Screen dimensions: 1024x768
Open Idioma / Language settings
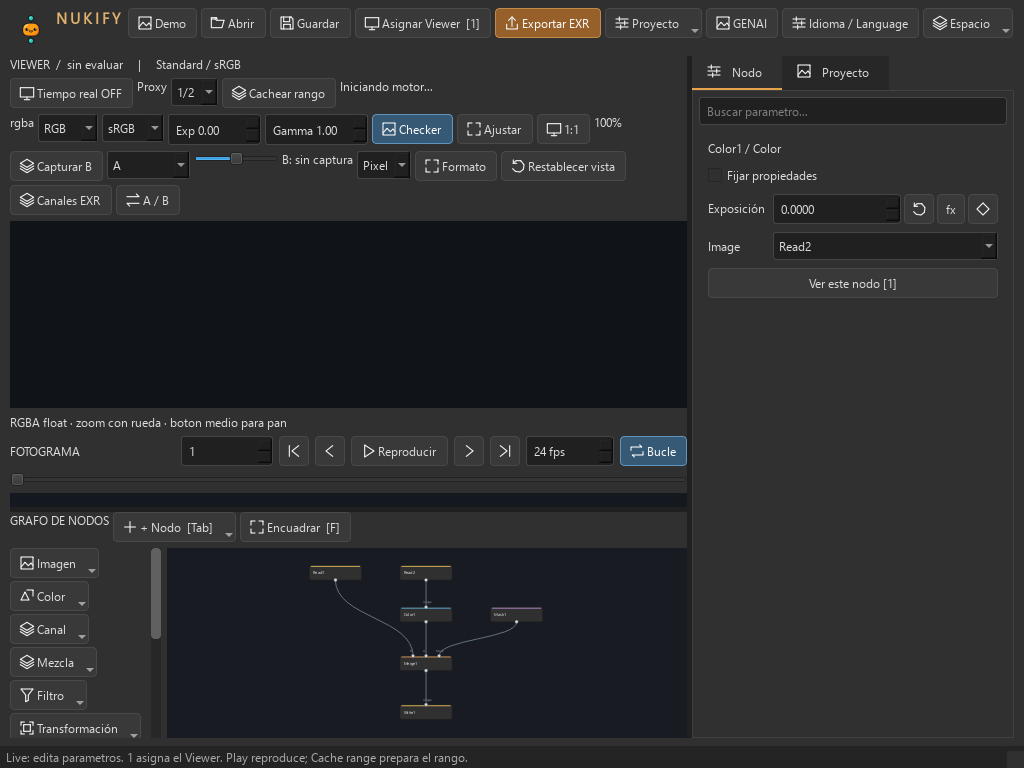click(850, 24)
